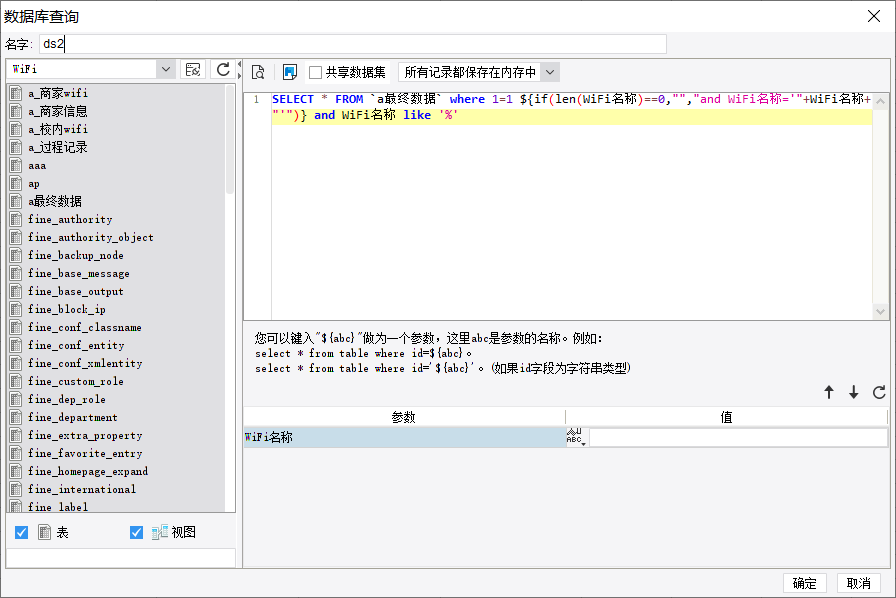Image resolution: width=896 pixels, height=598 pixels.
Task: Confirm with the 确定 button
Action: 804,583
